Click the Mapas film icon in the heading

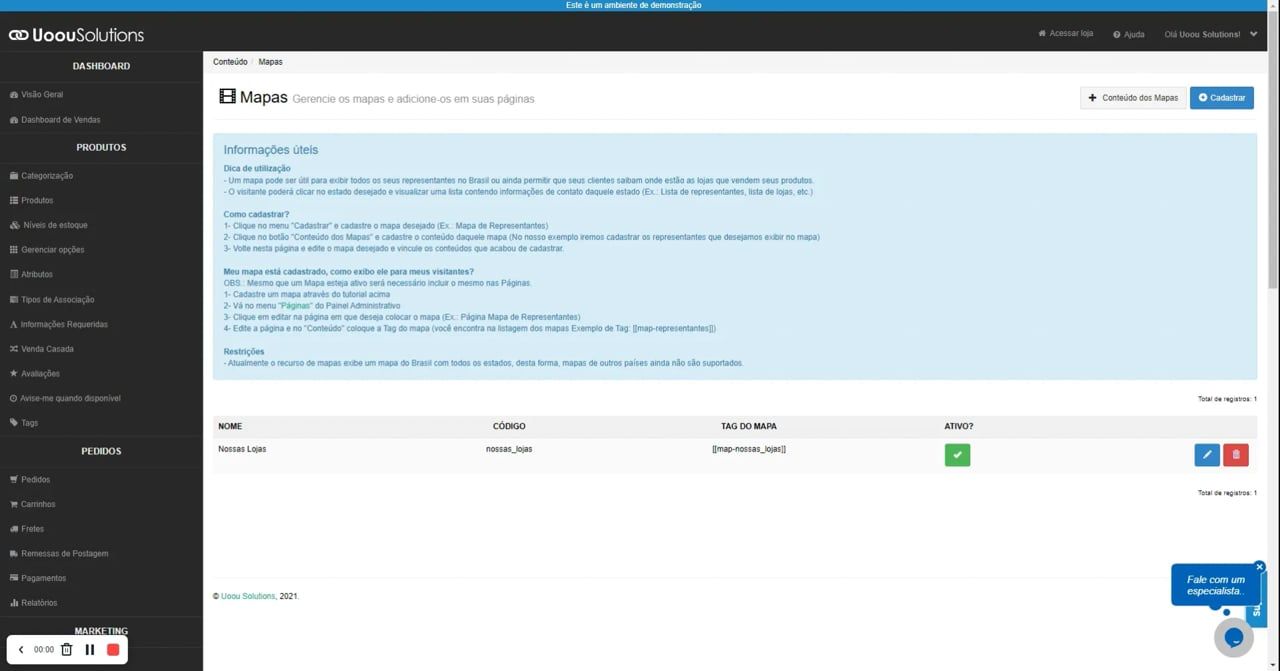pyautogui.click(x=227, y=97)
